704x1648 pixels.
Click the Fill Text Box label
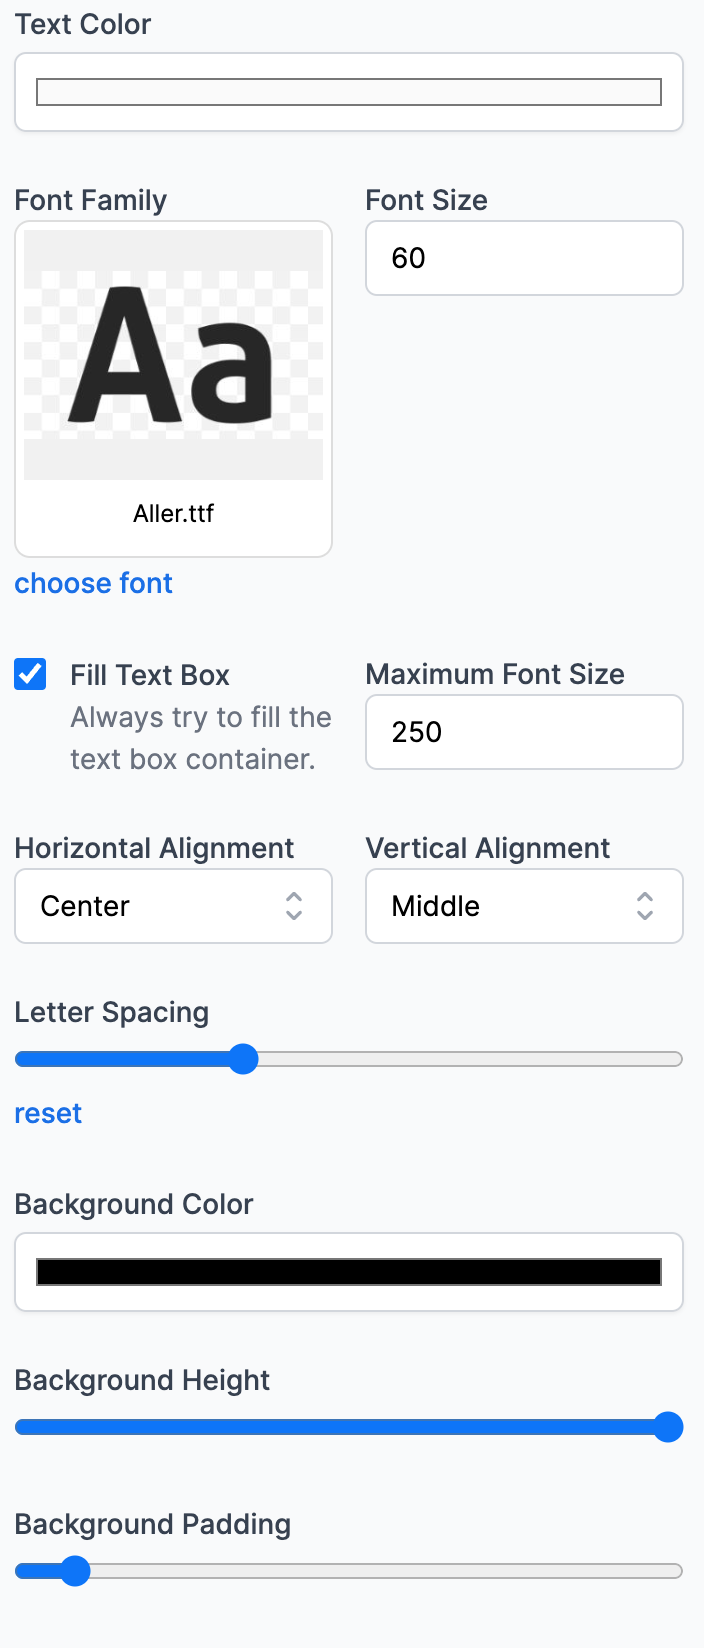pos(150,675)
